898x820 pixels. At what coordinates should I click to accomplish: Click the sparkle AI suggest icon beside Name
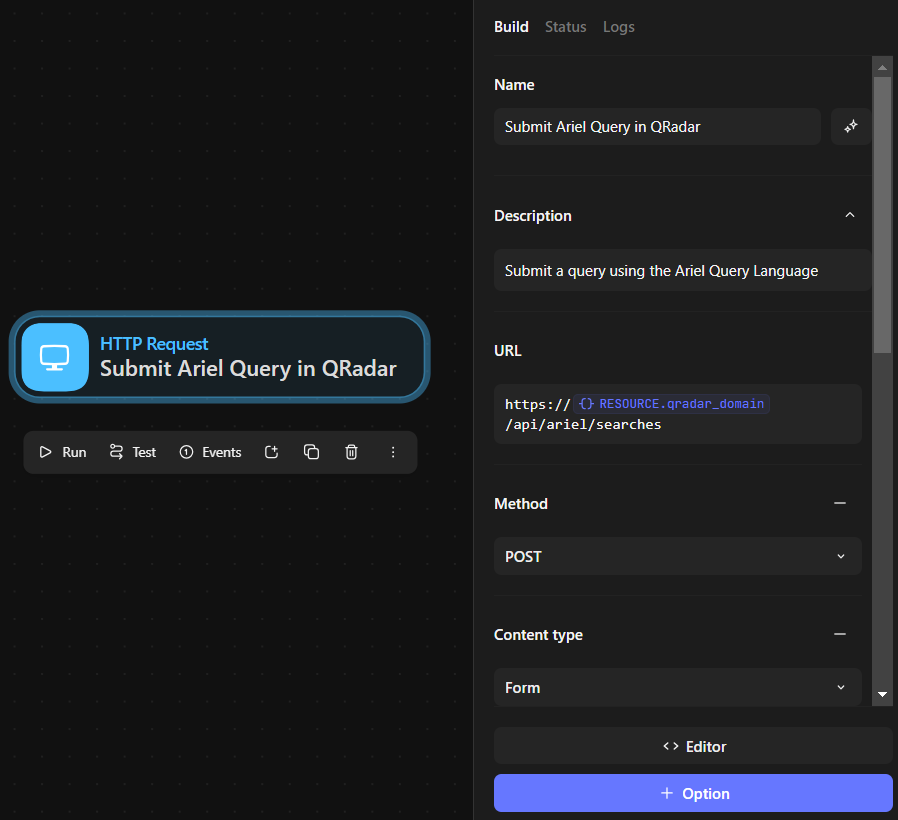coord(851,127)
